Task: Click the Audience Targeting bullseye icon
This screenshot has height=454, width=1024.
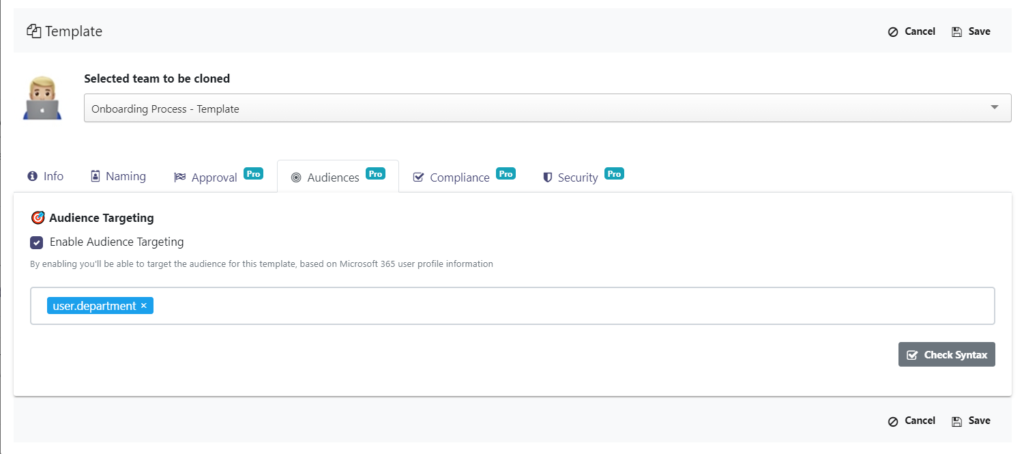Action: click(x=38, y=218)
